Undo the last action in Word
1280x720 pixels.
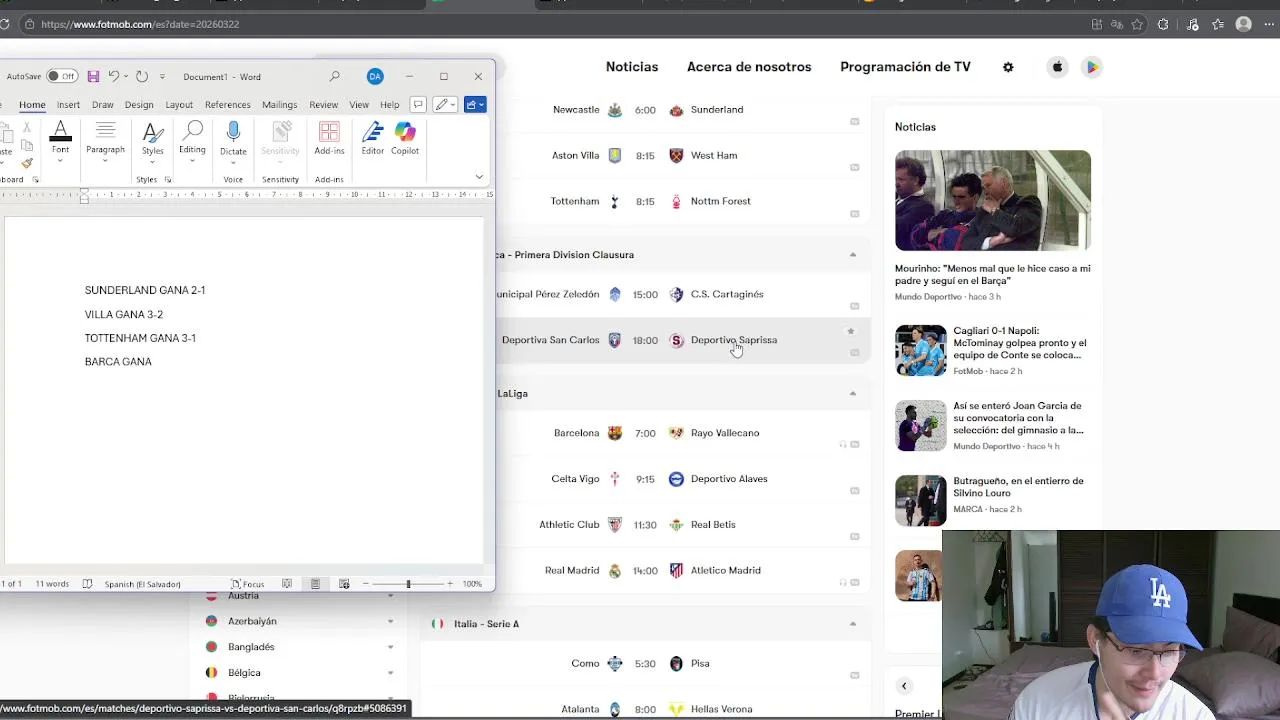[x=114, y=76]
